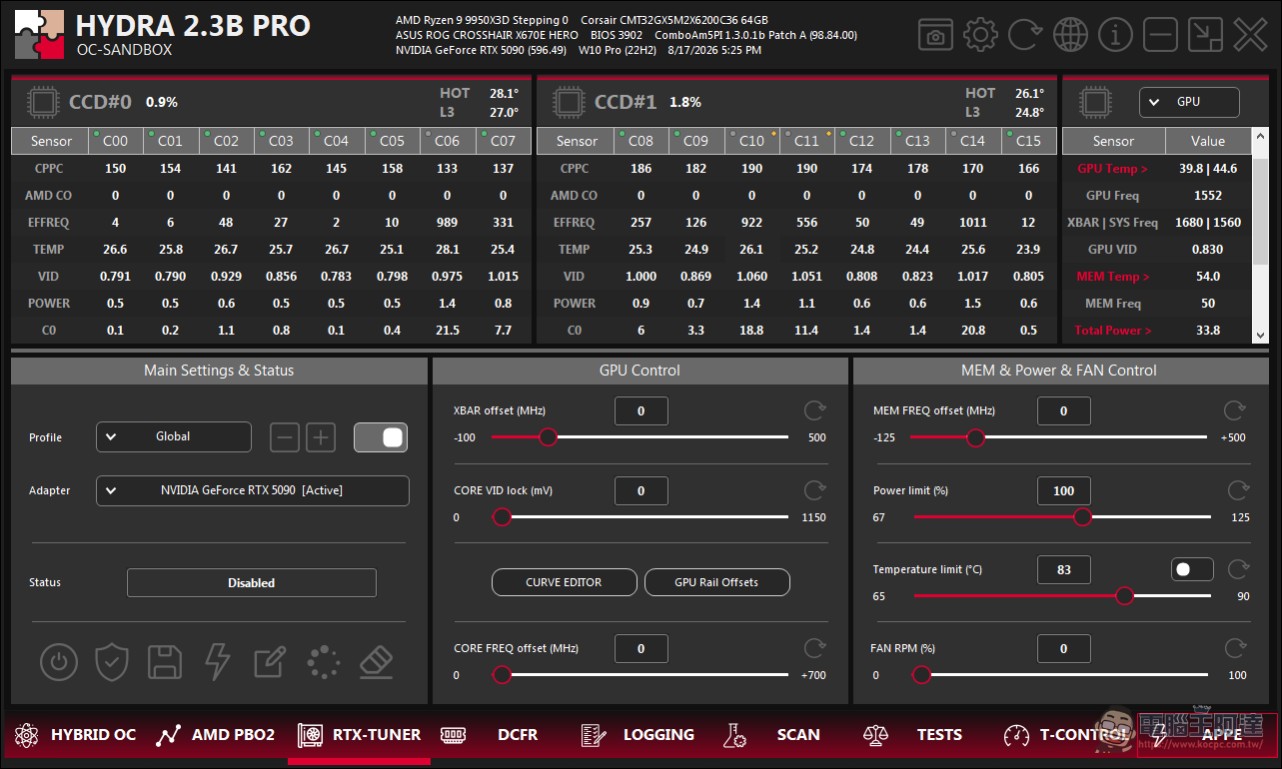Toggle the Temperature limit switch
The height and width of the screenshot is (769, 1282).
pyautogui.click(x=1192, y=569)
